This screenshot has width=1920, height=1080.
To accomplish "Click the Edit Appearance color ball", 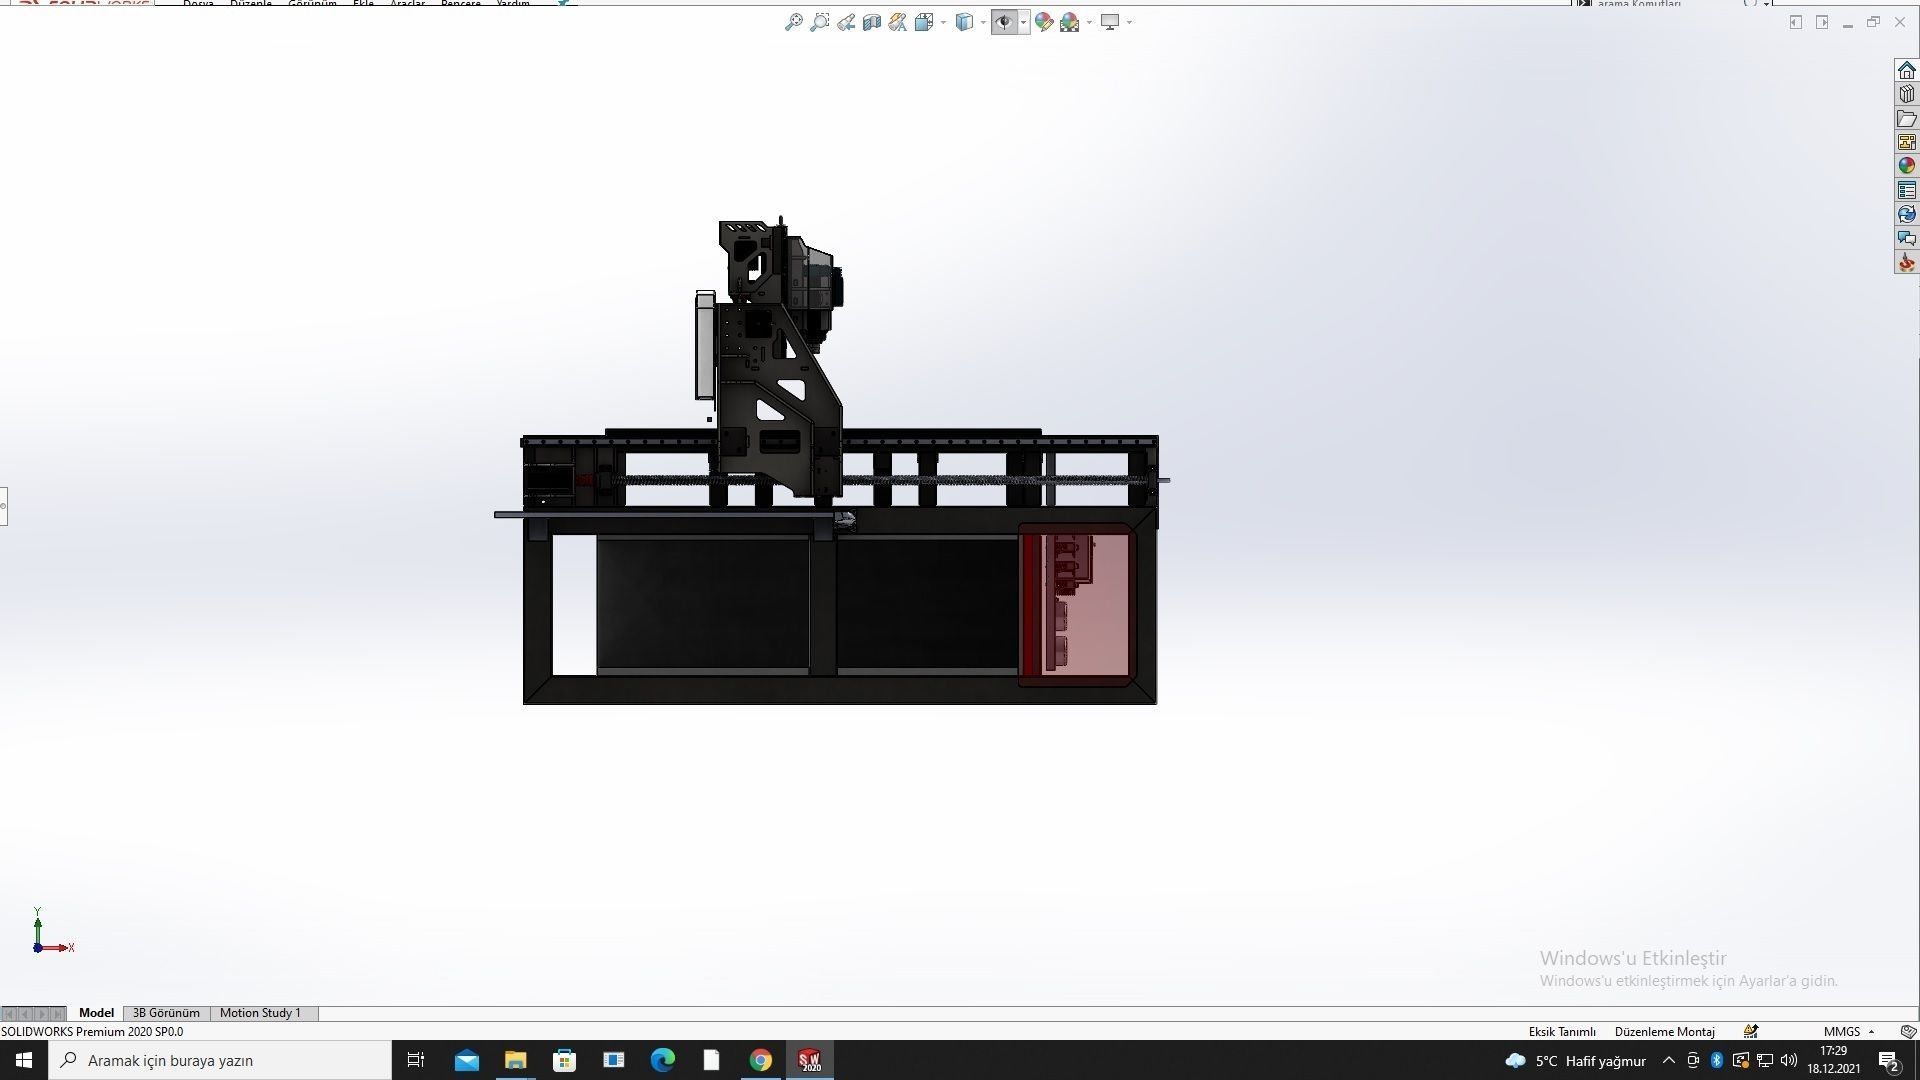I will point(1043,22).
